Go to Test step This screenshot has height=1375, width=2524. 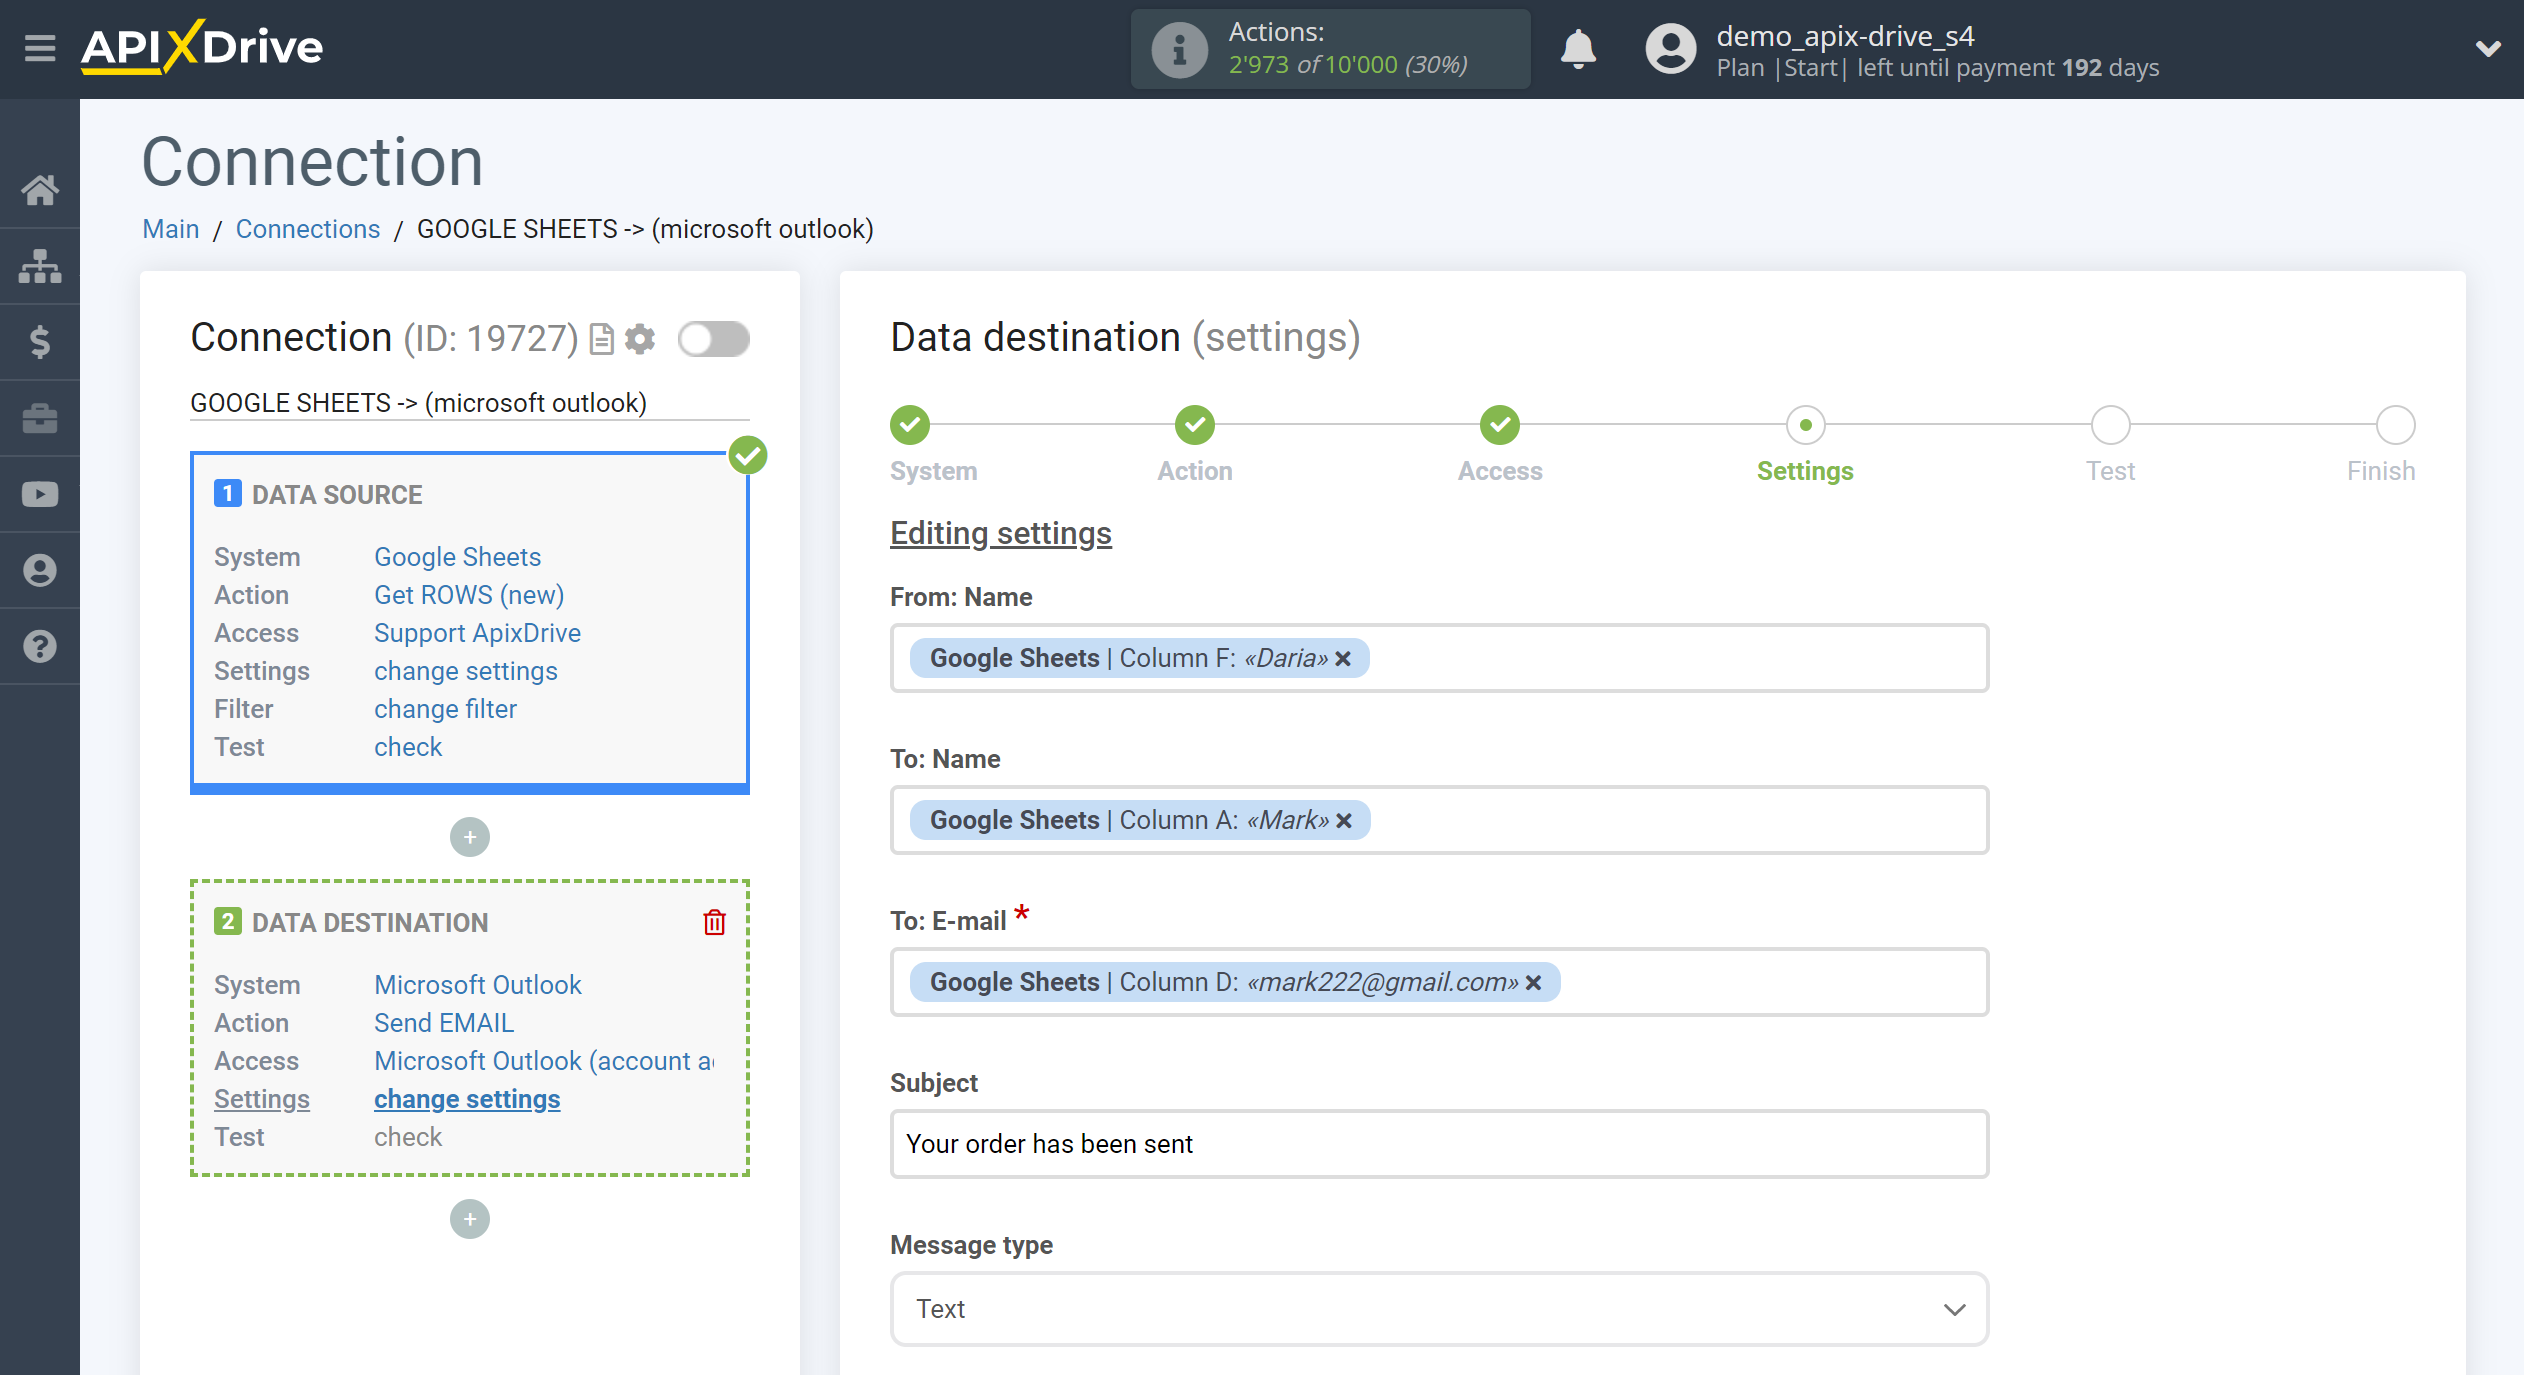click(x=2110, y=425)
